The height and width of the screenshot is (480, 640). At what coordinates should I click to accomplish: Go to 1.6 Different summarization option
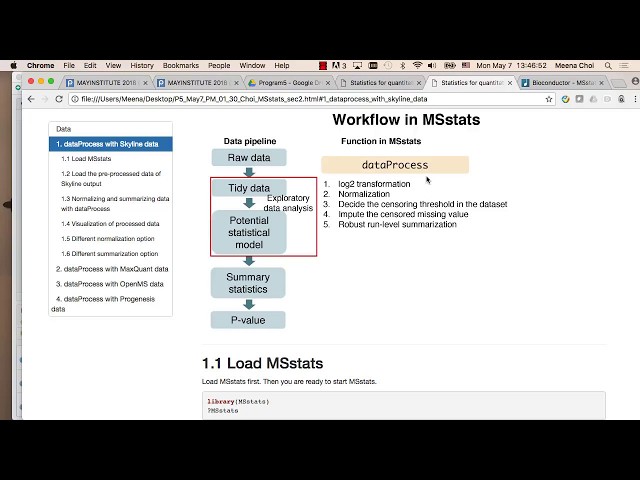[109, 254]
